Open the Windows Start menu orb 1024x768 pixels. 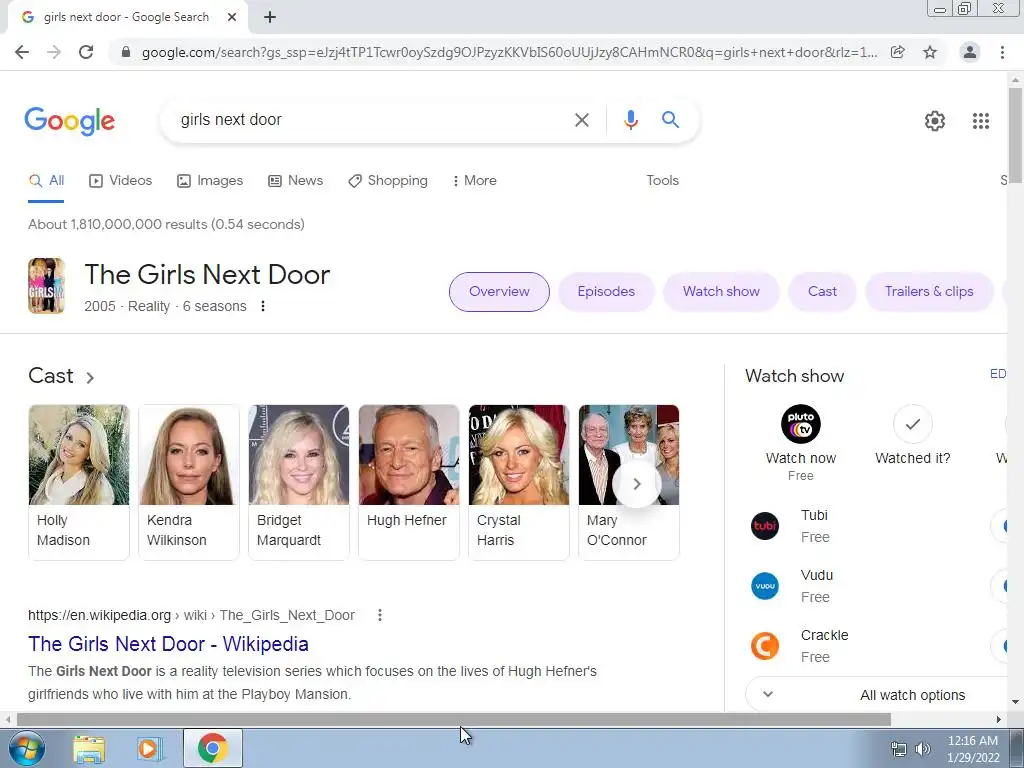point(27,748)
